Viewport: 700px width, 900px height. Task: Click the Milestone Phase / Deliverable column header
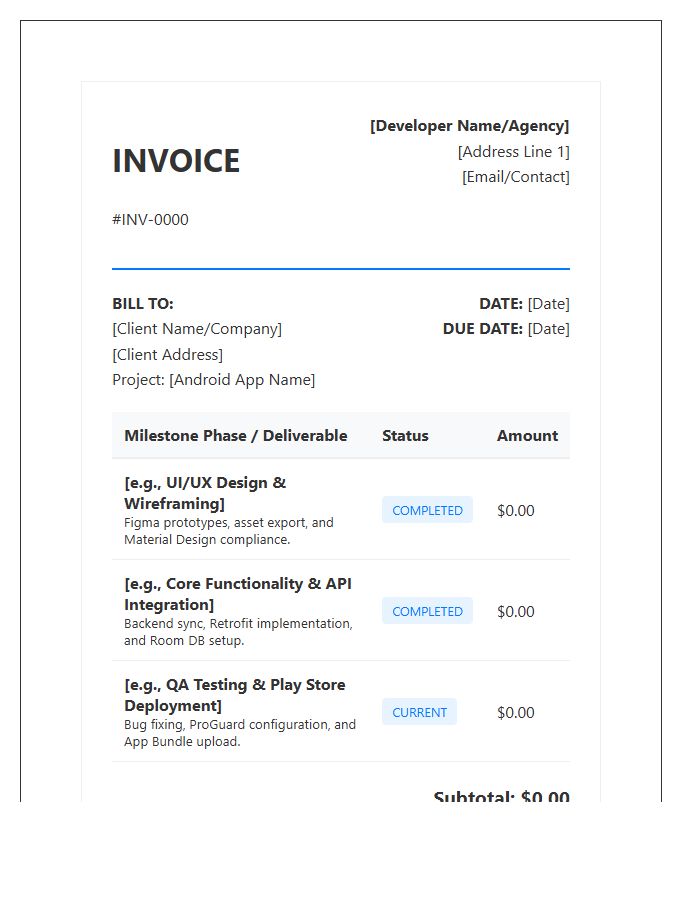pos(236,436)
